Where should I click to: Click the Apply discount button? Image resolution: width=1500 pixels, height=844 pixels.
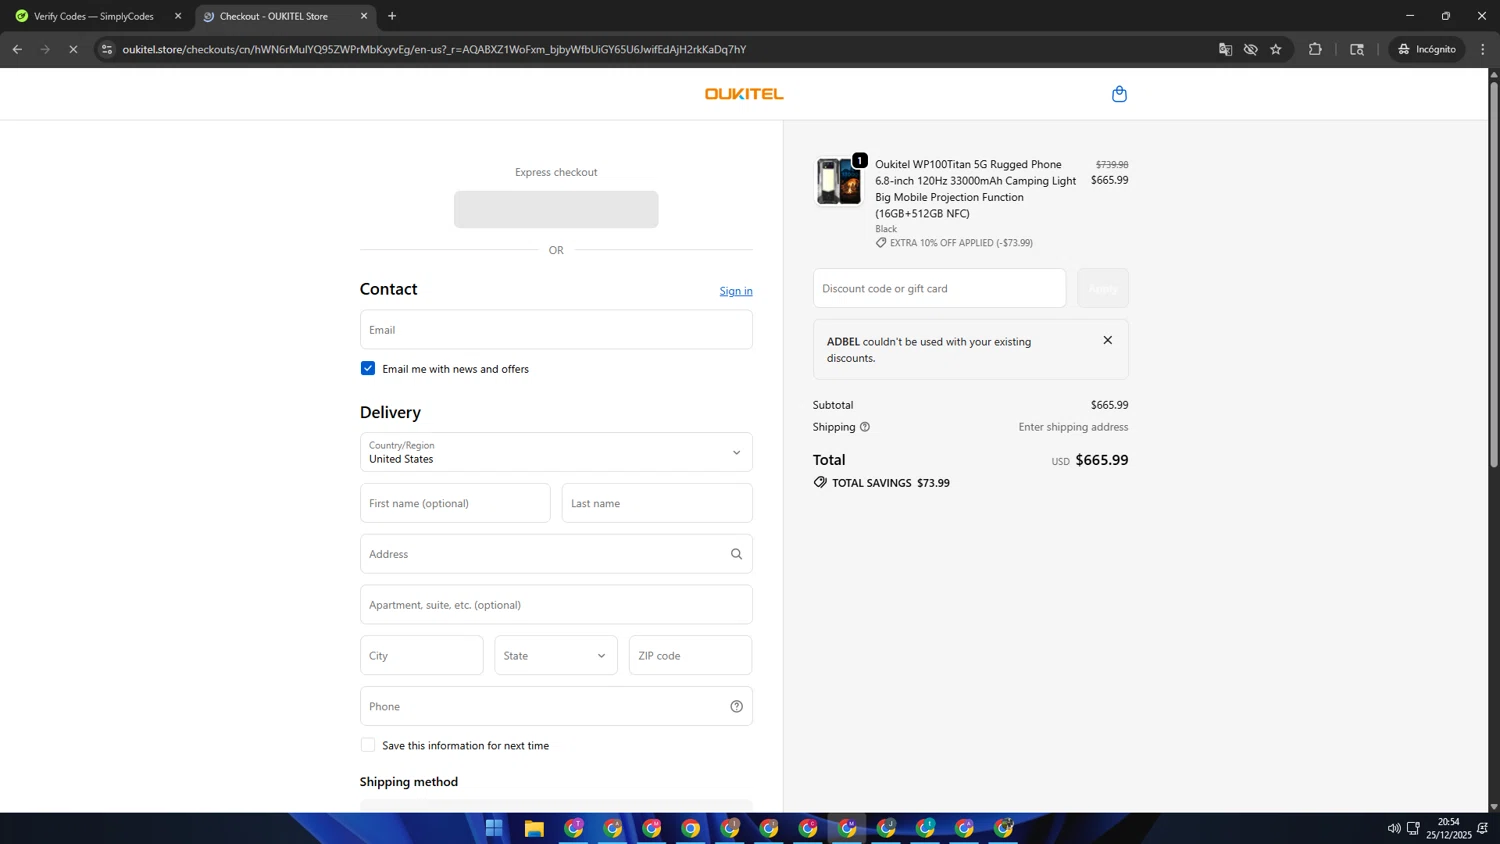(x=1103, y=288)
